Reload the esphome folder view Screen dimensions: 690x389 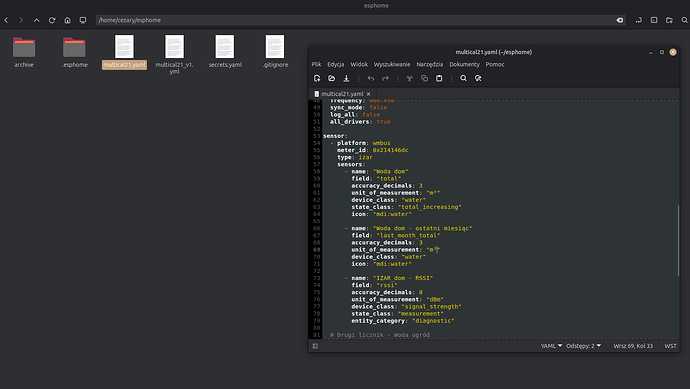click(52, 20)
